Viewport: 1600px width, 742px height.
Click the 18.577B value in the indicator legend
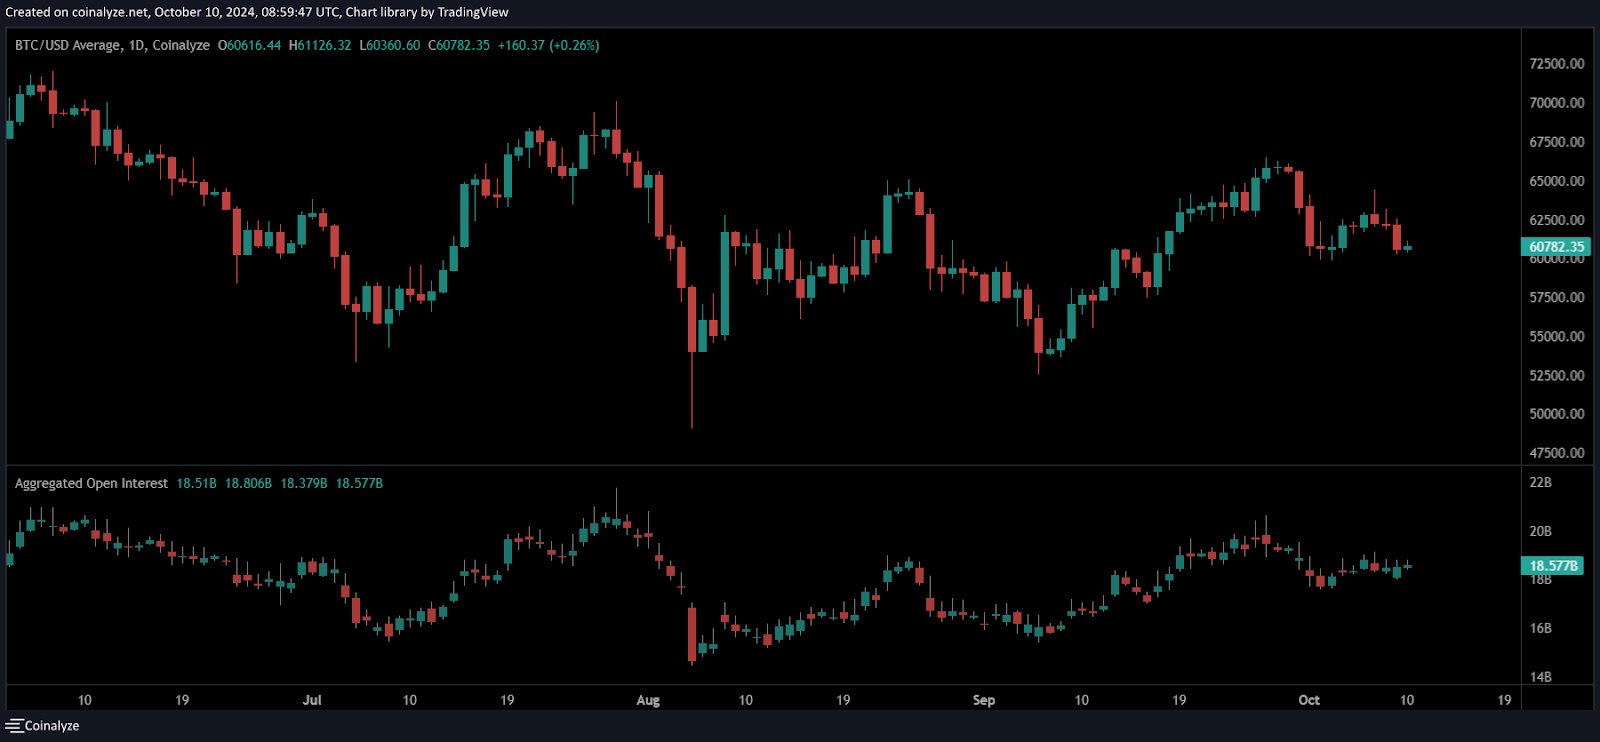point(359,483)
